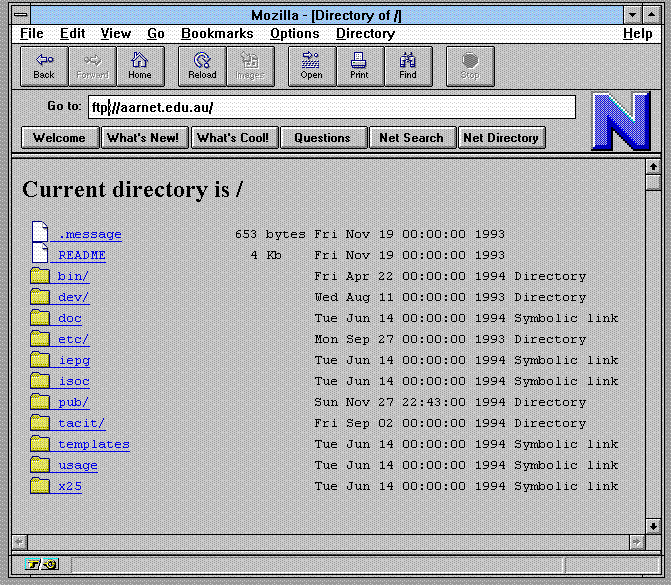Click the vertical scrollbar down arrow
The image size is (671, 585).
[653, 526]
